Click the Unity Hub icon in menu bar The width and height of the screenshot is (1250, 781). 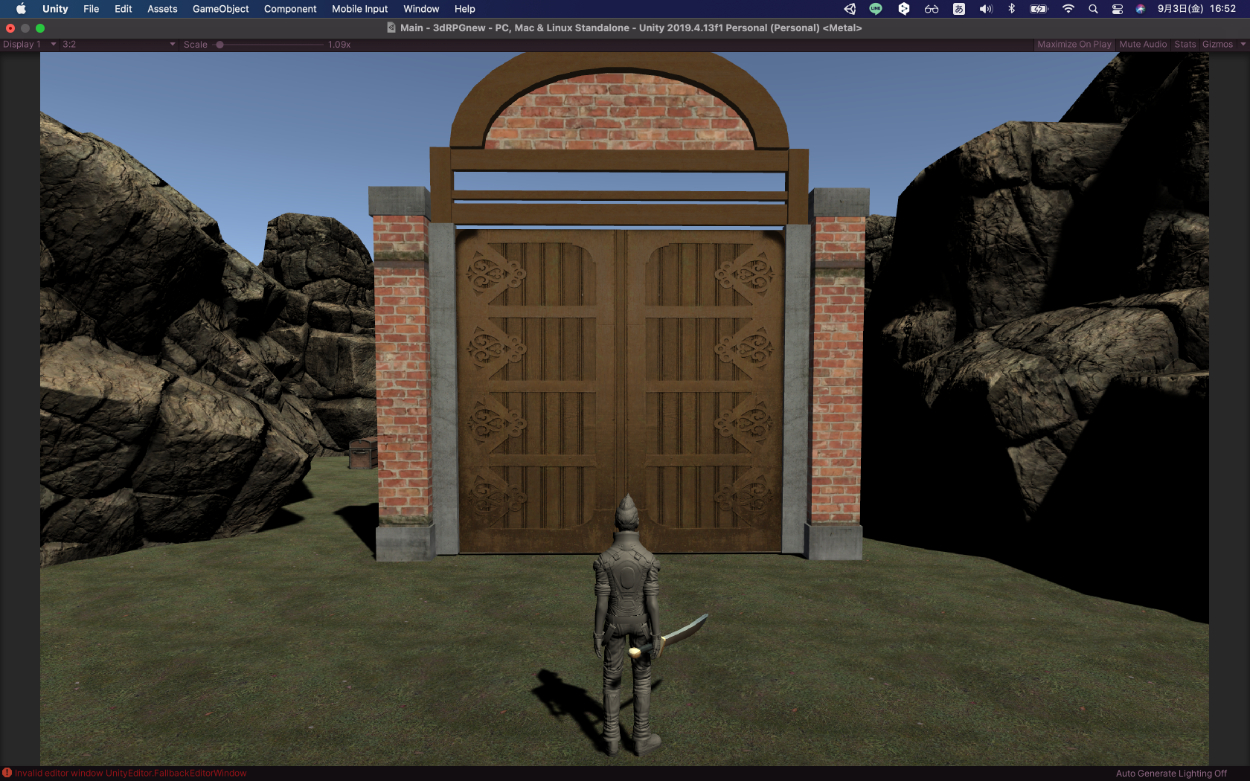tap(849, 9)
